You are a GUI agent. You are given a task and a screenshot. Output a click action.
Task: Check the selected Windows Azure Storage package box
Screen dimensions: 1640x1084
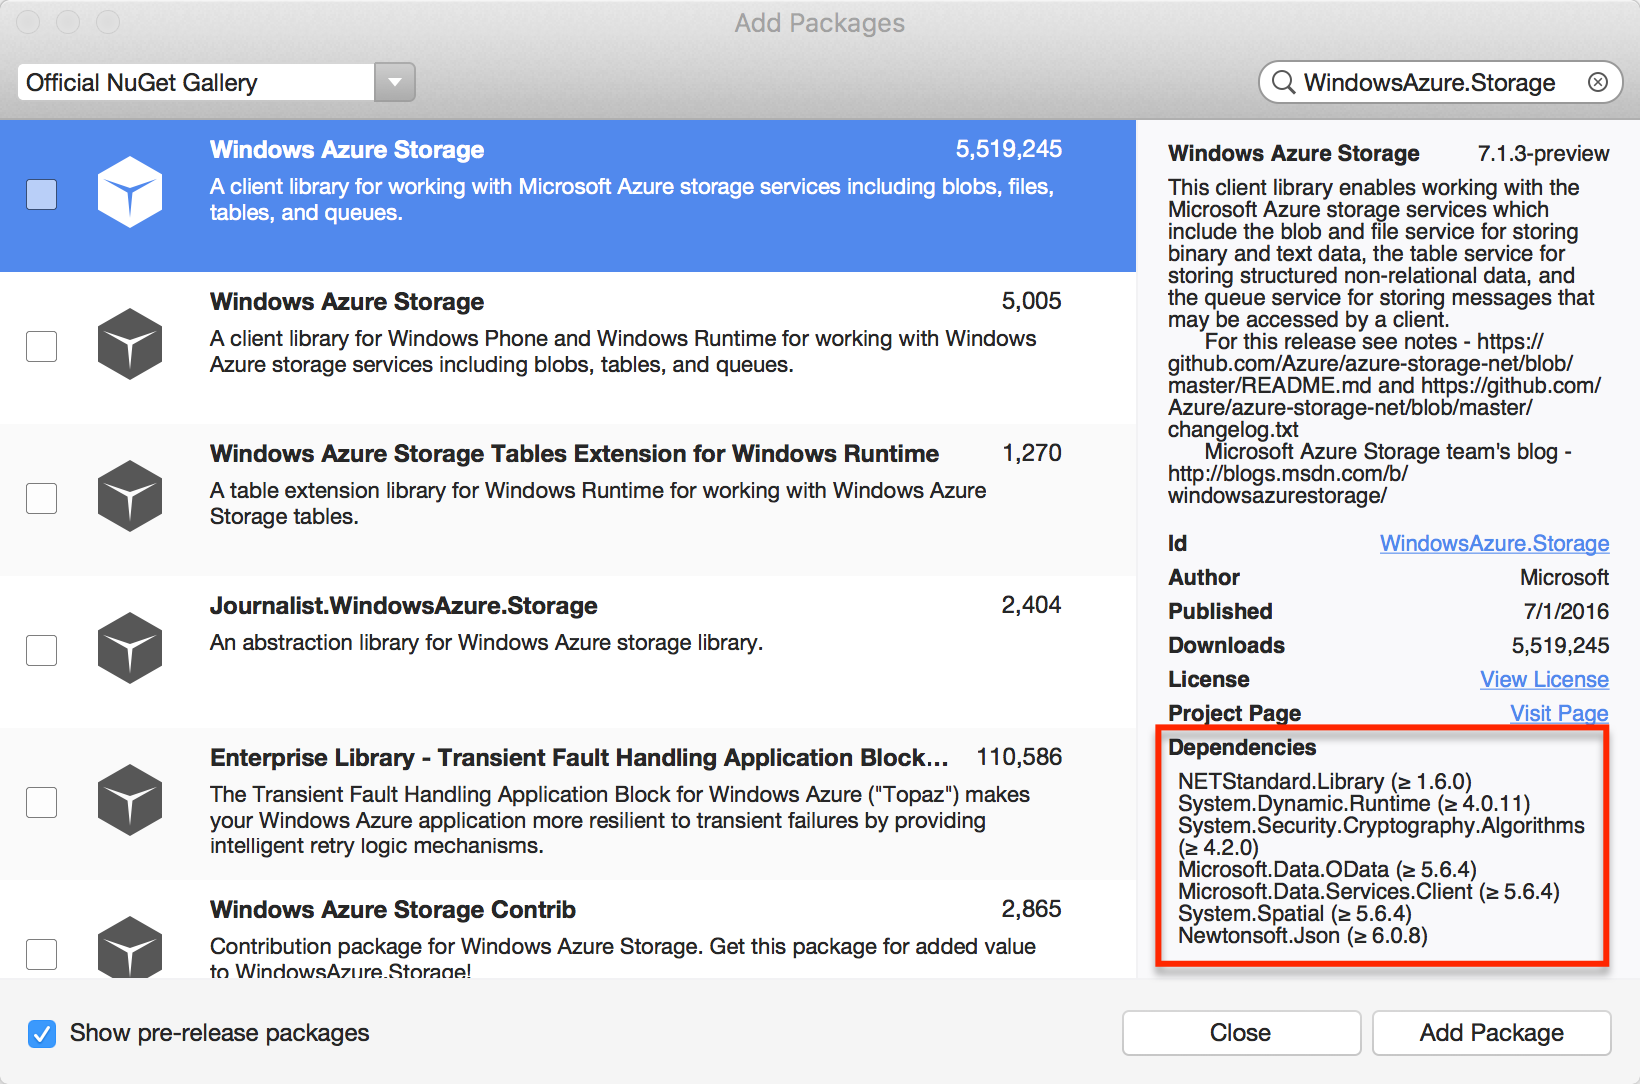pos(41,194)
